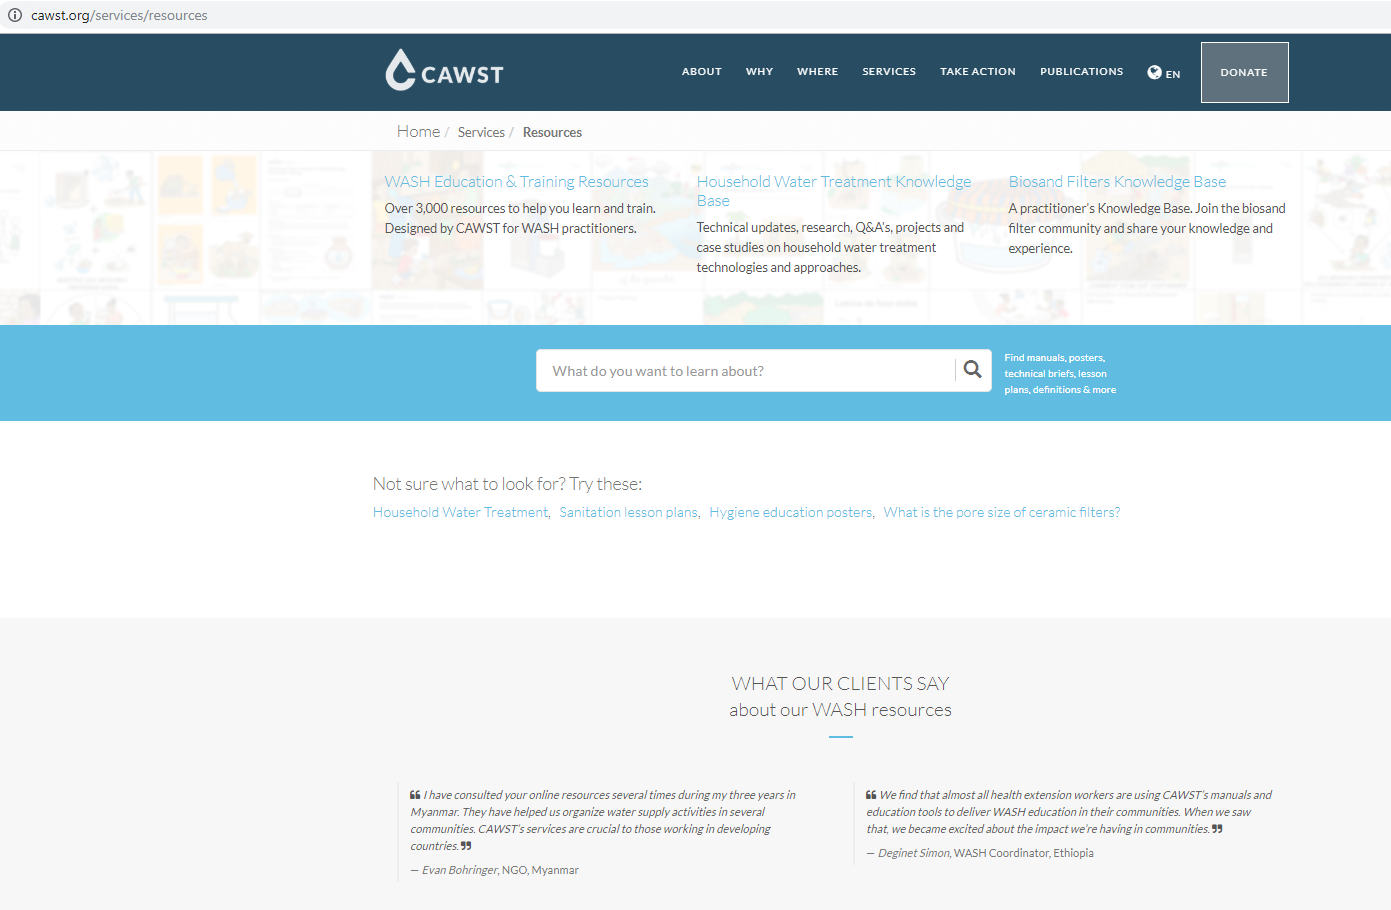The width and height of the screenshot is (1391, 910).
Task: Open WASH Education & Training Resources
Action: point(517,182)
